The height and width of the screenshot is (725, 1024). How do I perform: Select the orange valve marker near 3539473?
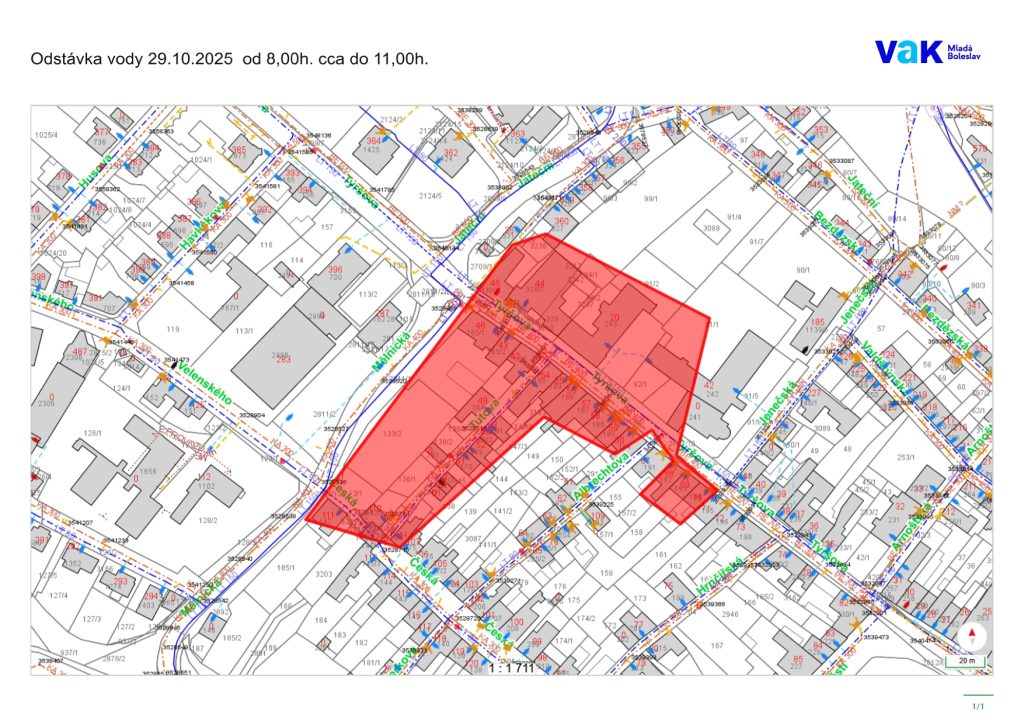(855, 624)
